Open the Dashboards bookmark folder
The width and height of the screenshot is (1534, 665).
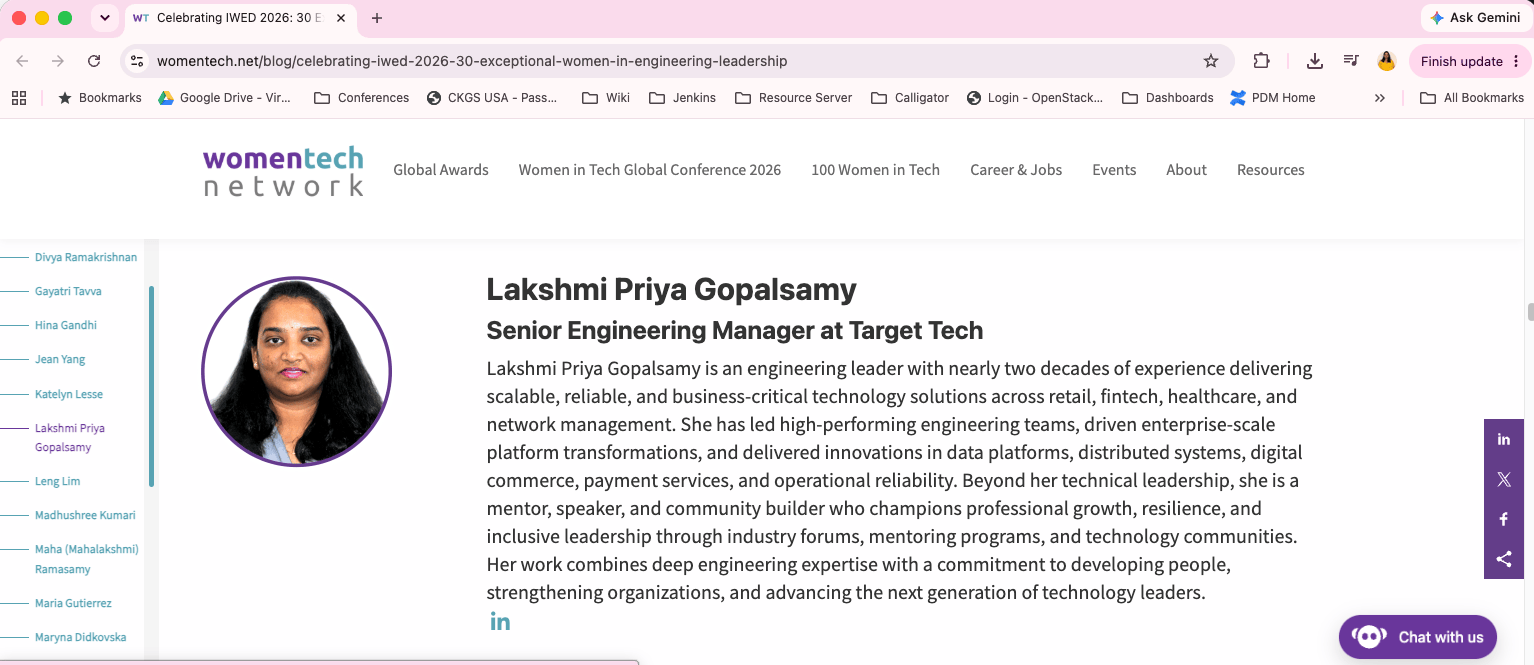[x=1168, y=97]
